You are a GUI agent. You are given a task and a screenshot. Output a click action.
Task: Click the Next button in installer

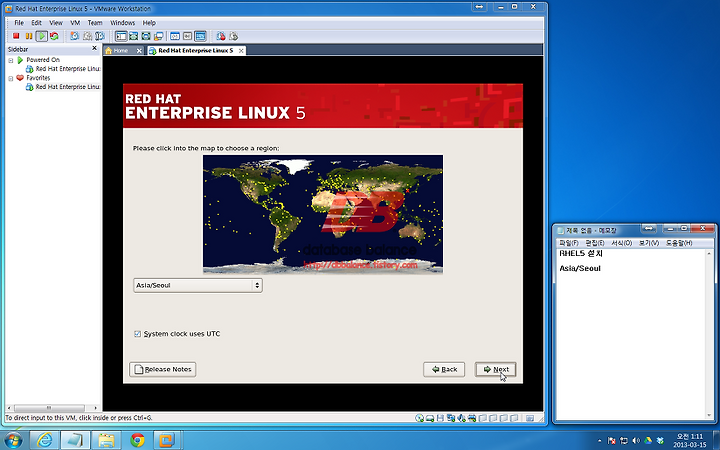tap(495, 369)
